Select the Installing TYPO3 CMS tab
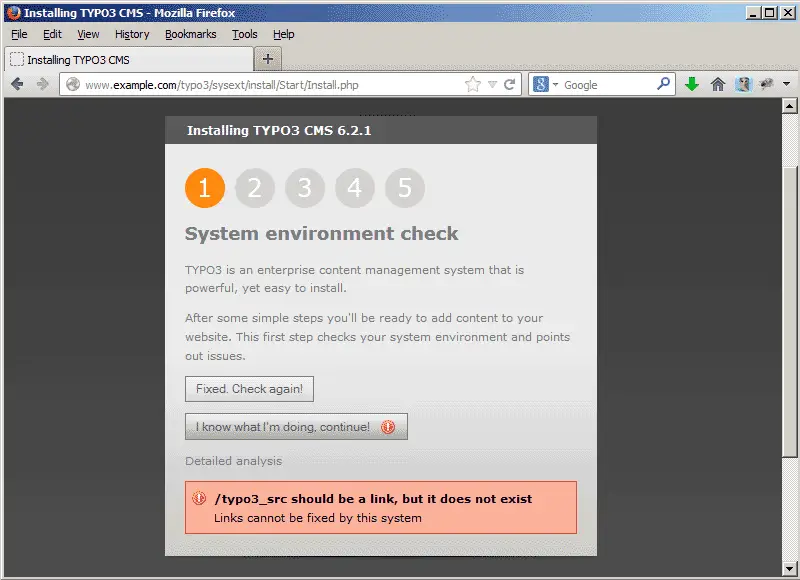The image size is (800, 580). tap(129, 59)
